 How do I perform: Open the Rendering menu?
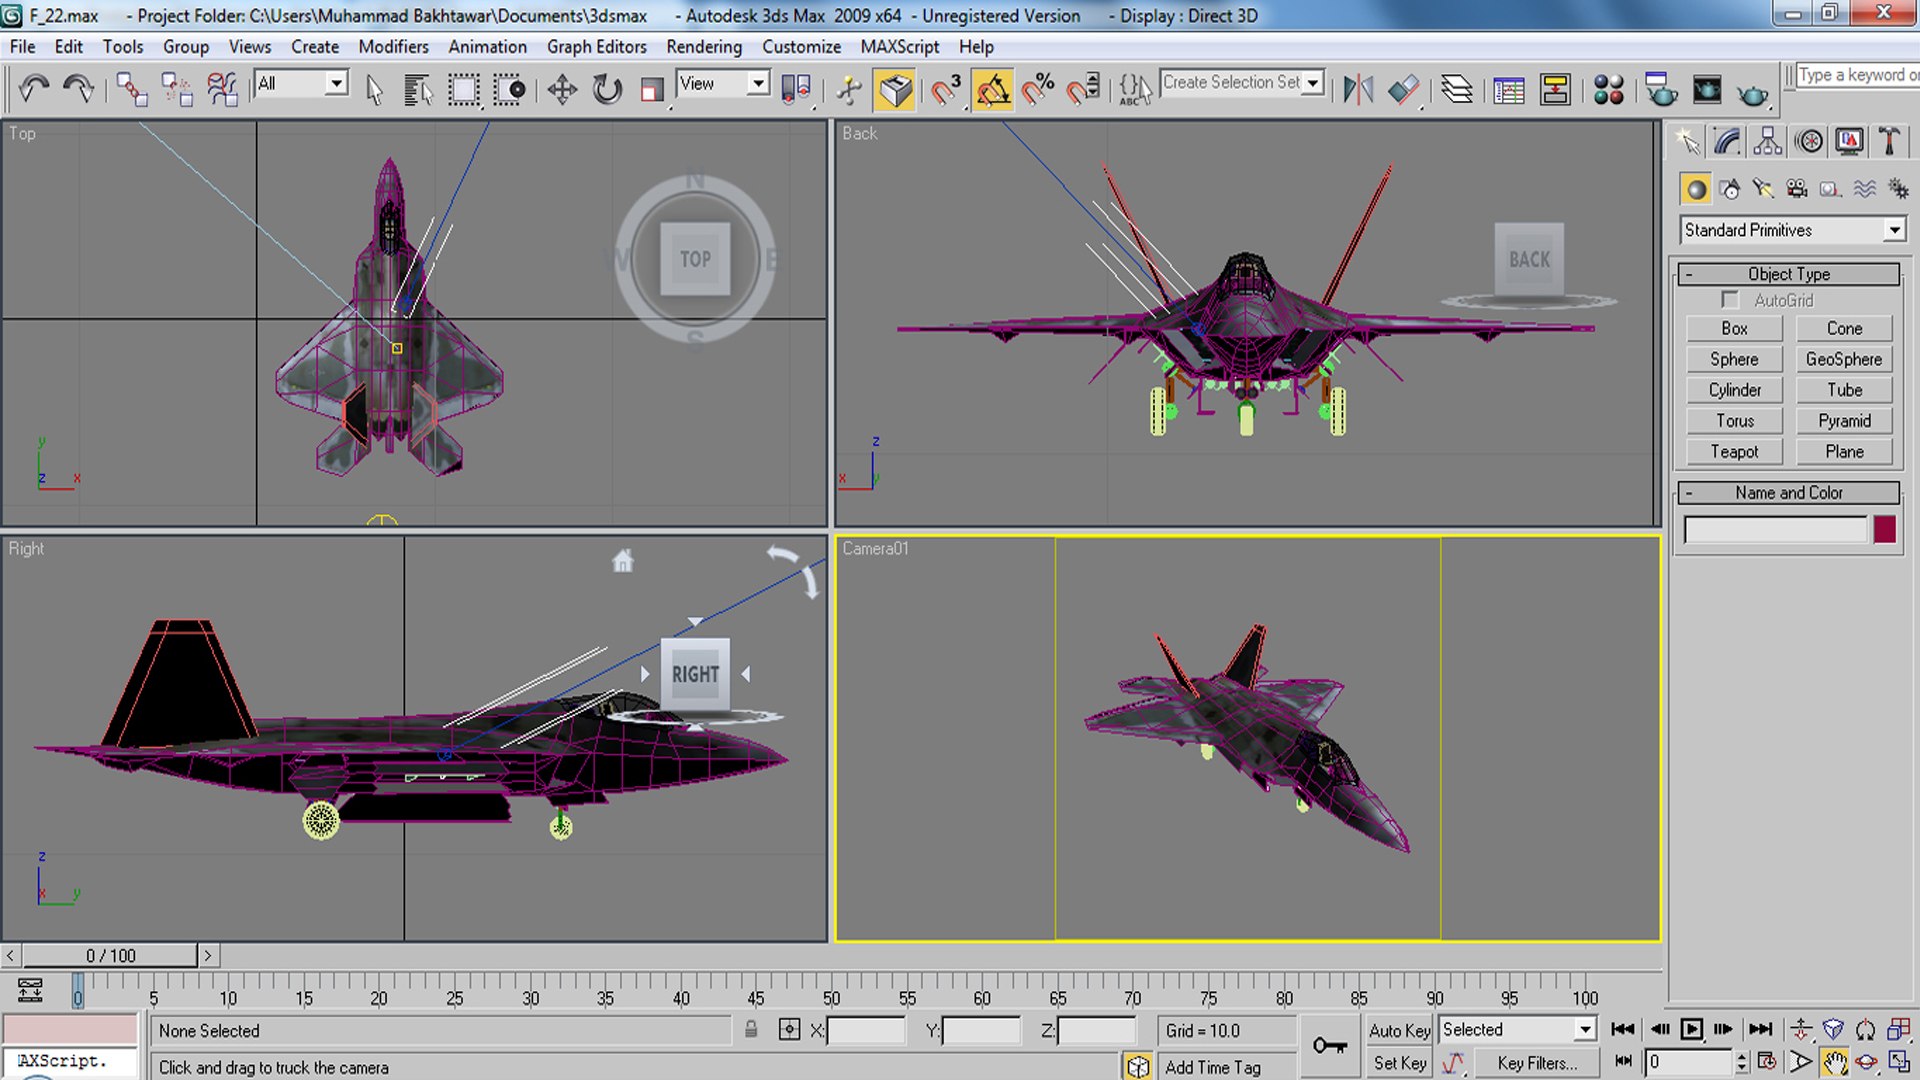coord(704,47)
